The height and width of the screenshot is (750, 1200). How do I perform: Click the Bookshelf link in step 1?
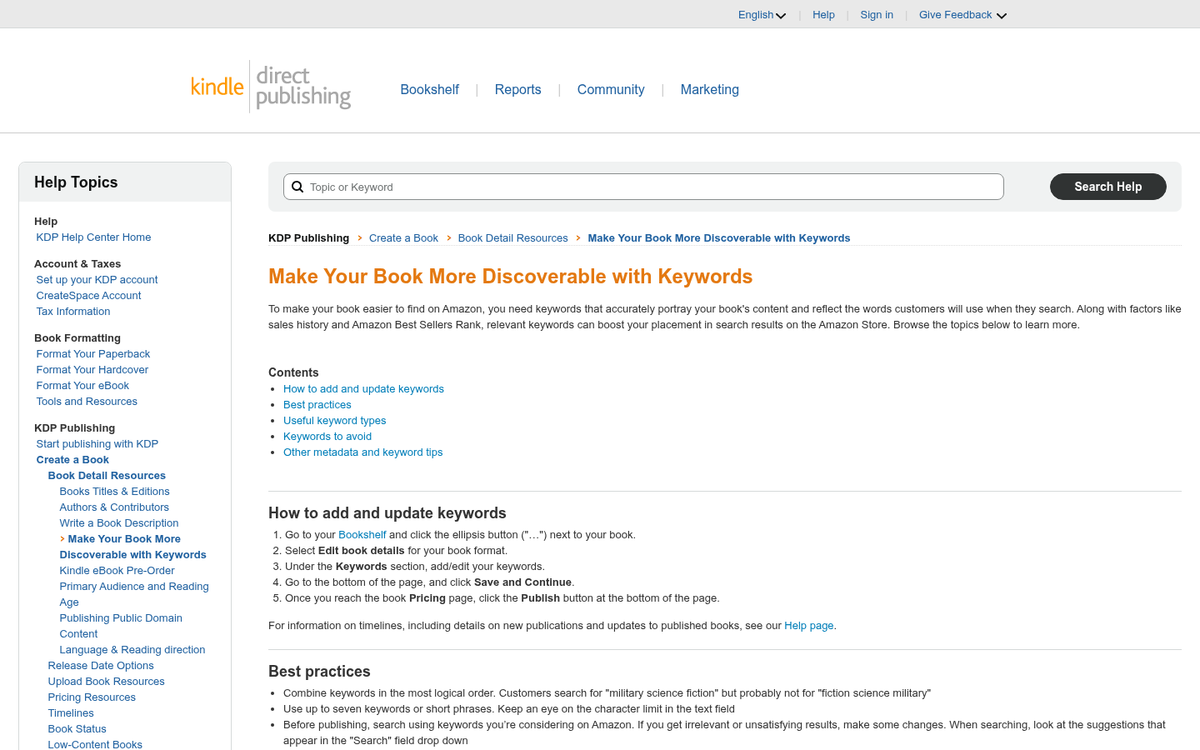pyautogui.click(x=362, y=534)
